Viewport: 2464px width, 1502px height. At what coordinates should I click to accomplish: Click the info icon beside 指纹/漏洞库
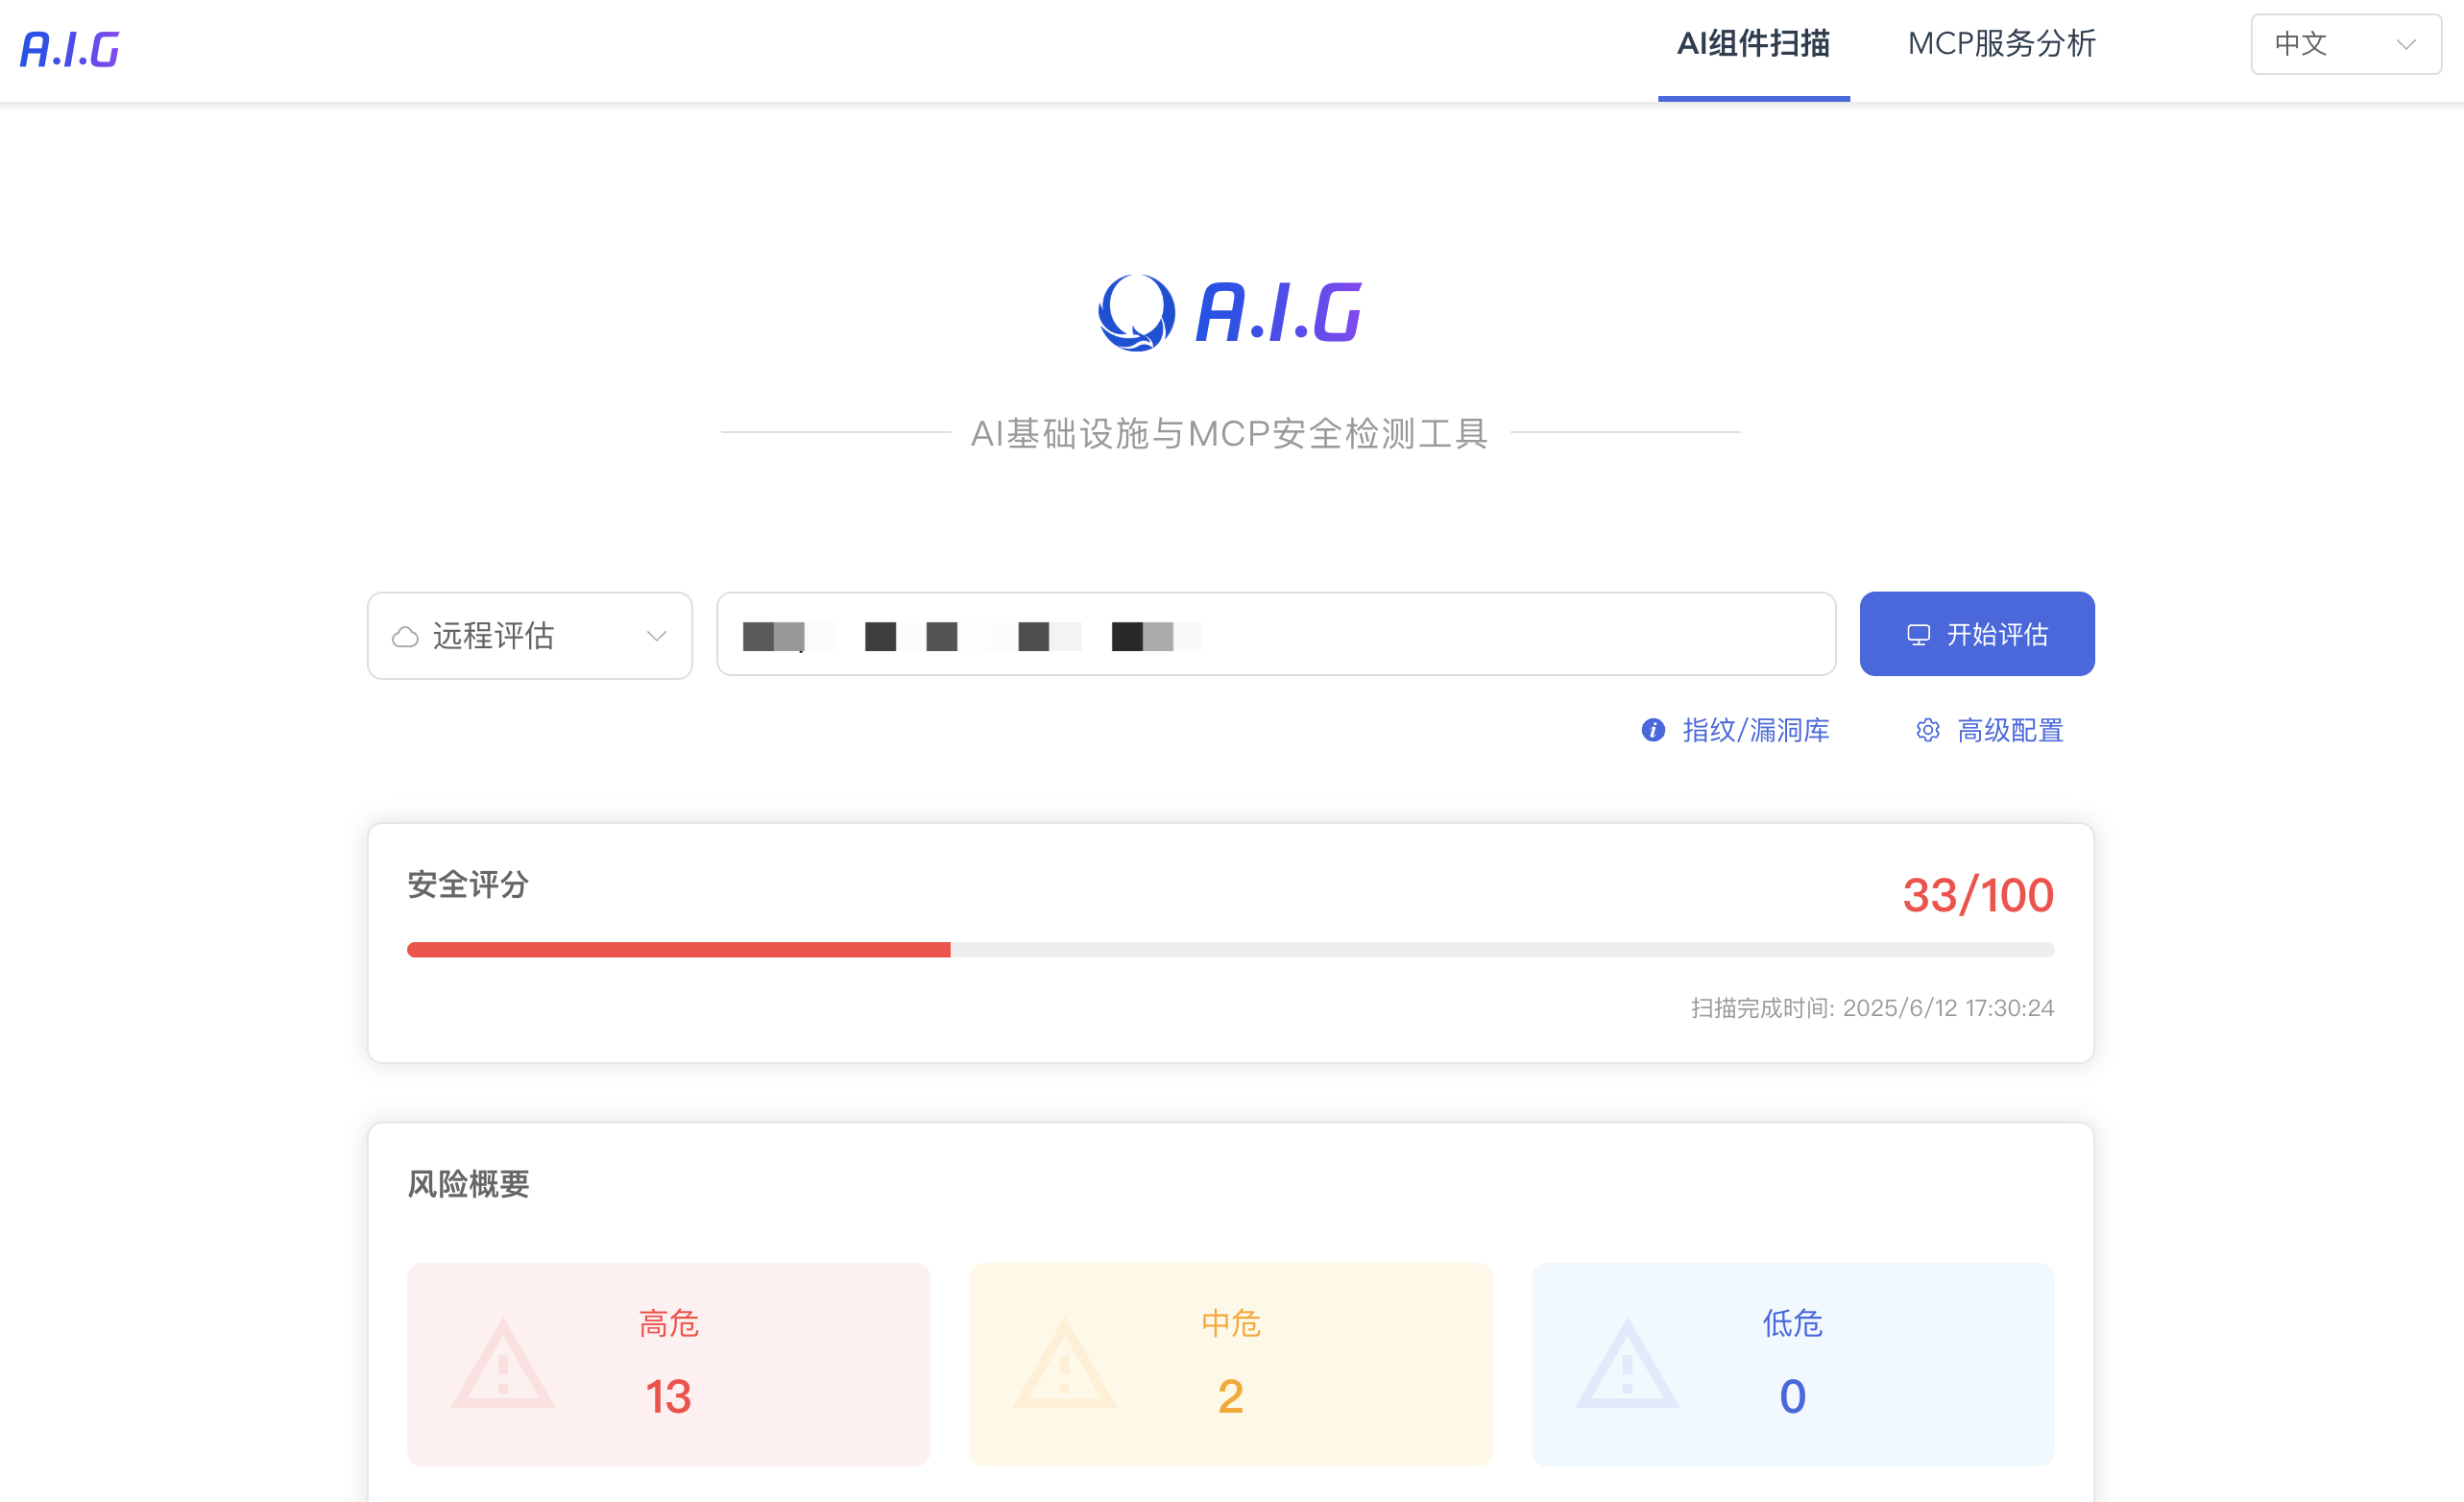(1653, 730)
